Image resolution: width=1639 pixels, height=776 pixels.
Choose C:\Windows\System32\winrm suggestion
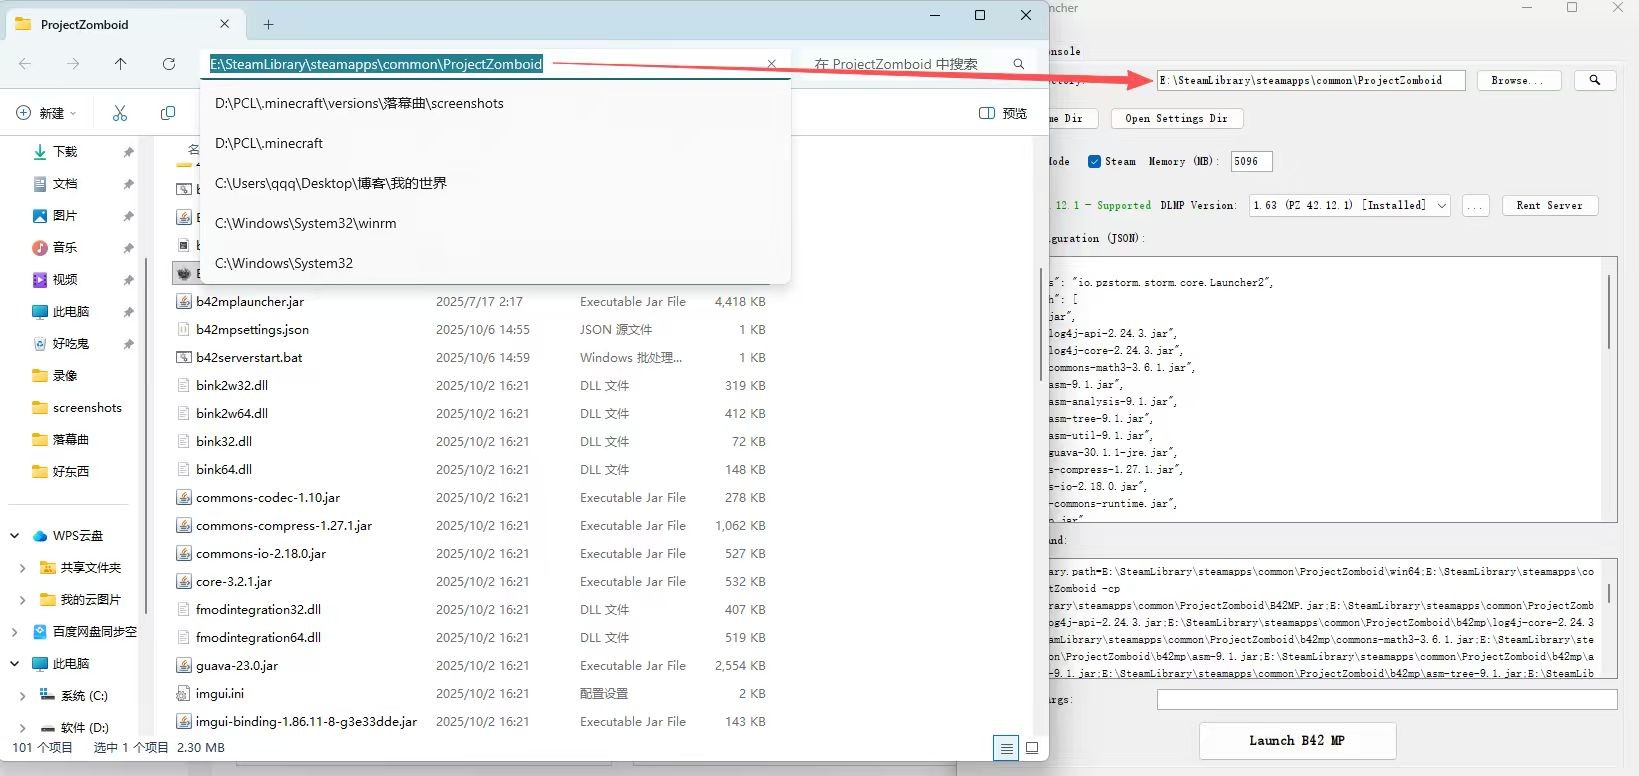pyautogui.click(x=305, y=223)
